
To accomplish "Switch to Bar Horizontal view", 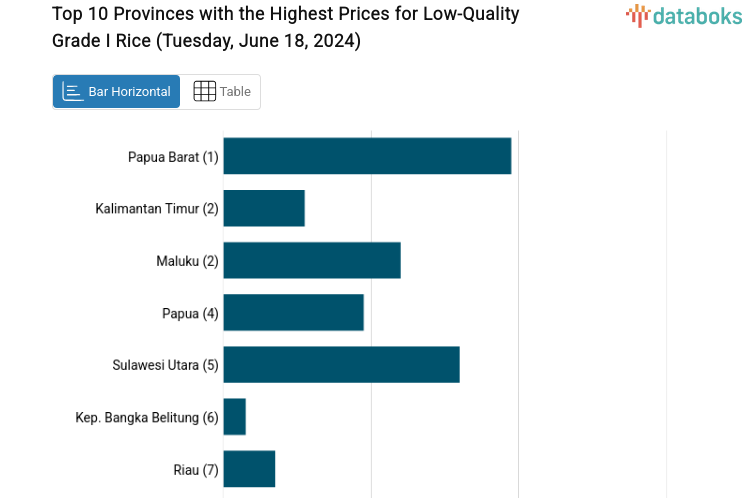I will click(117, 92).
